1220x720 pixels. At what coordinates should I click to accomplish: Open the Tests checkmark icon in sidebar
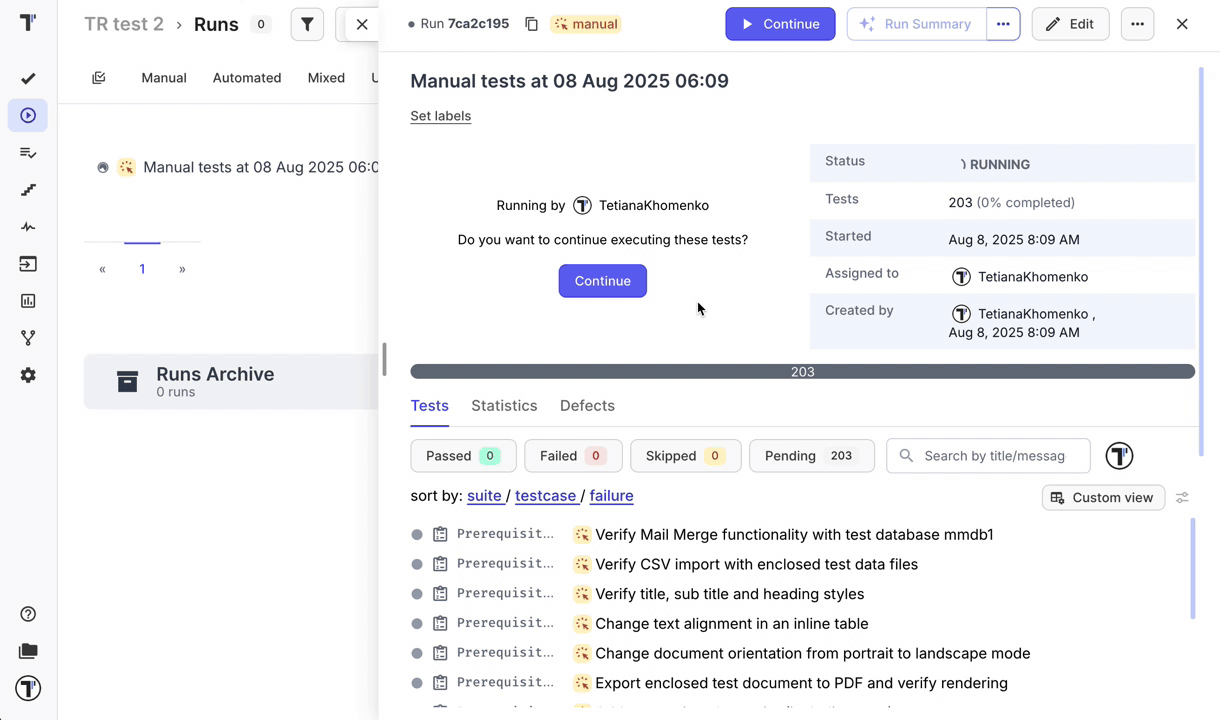click(x=28, y=78)
